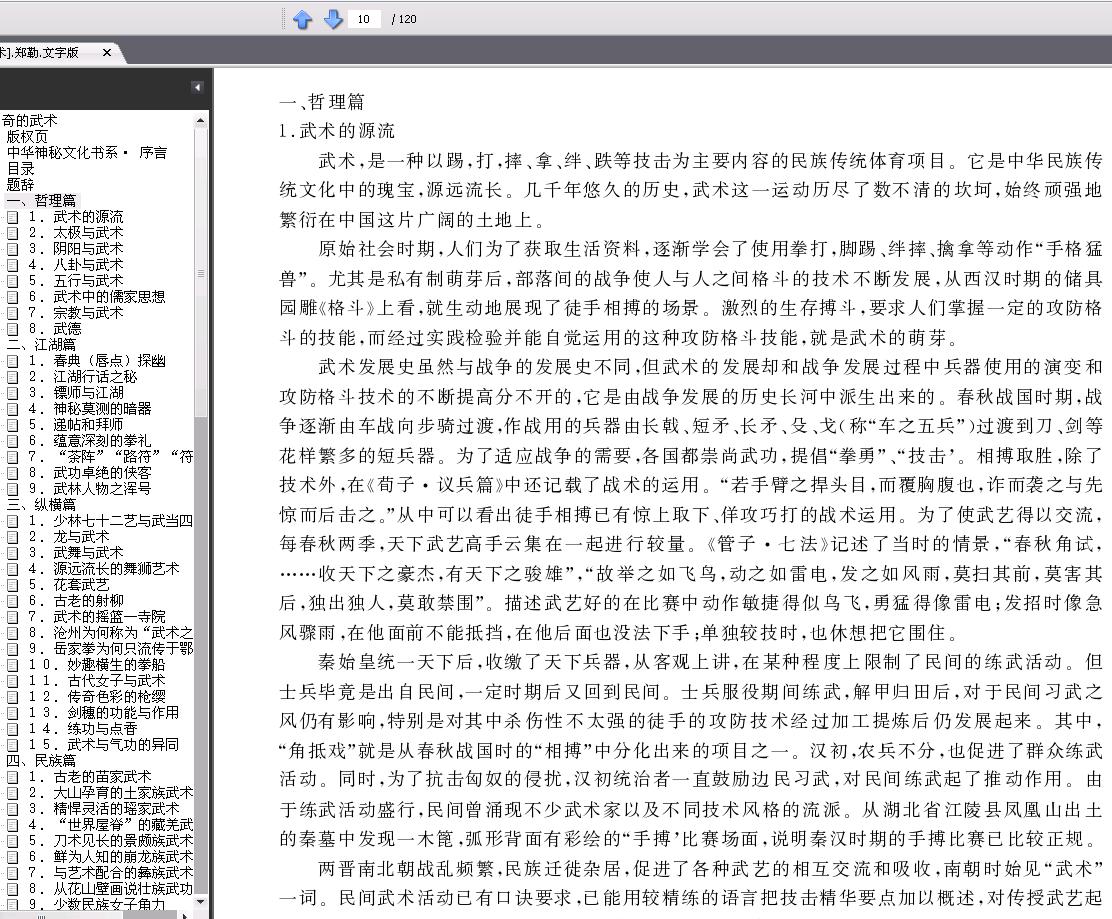Click page icon beside 3．镖师与江湖

pyautogui.click(x=12, y=394)
